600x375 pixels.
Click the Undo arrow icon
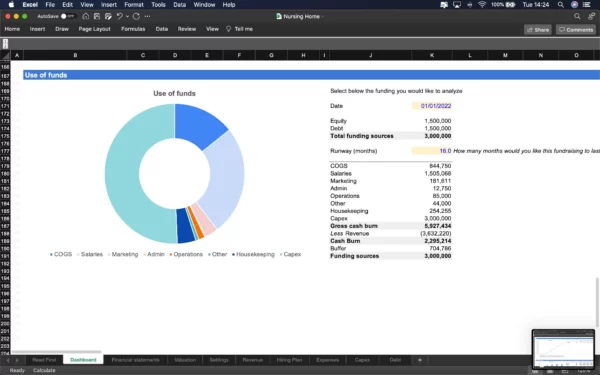[119, 16]
